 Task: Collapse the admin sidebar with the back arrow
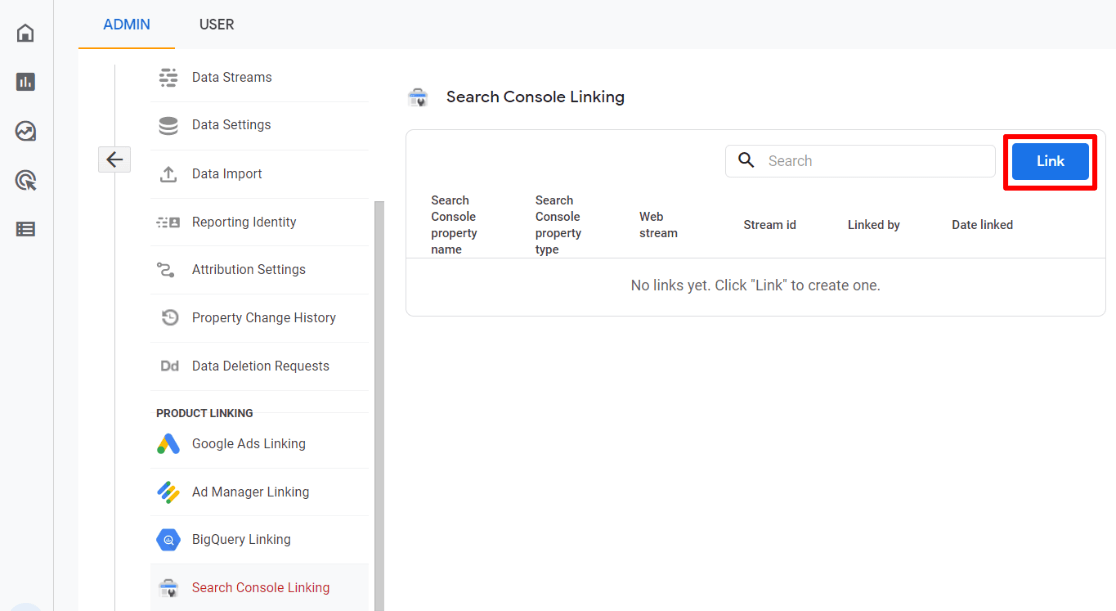pos(114,159)
